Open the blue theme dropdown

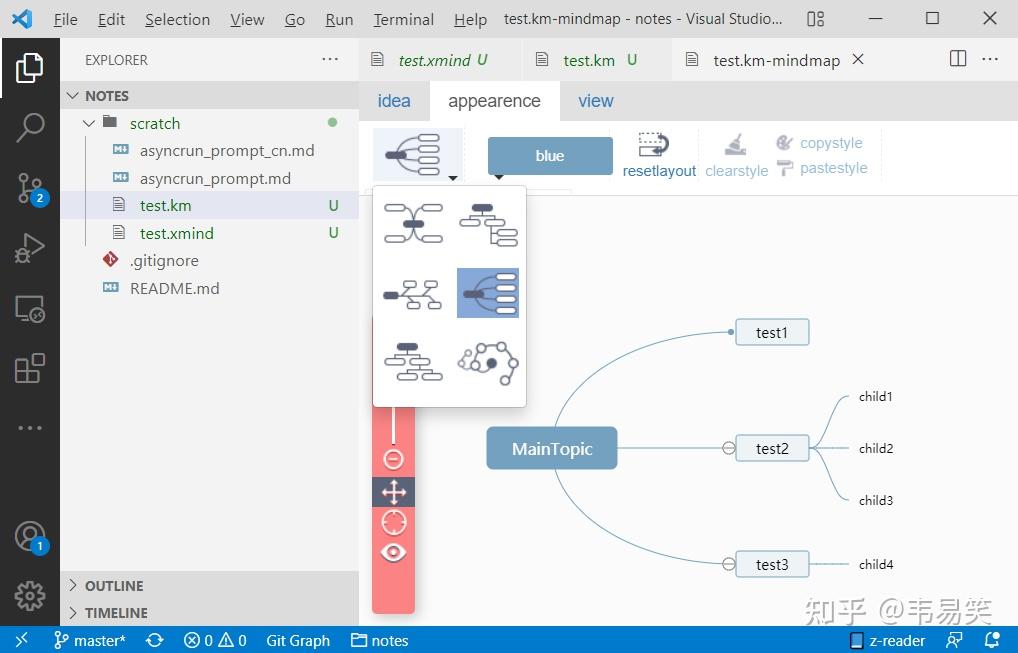[550, 156]
